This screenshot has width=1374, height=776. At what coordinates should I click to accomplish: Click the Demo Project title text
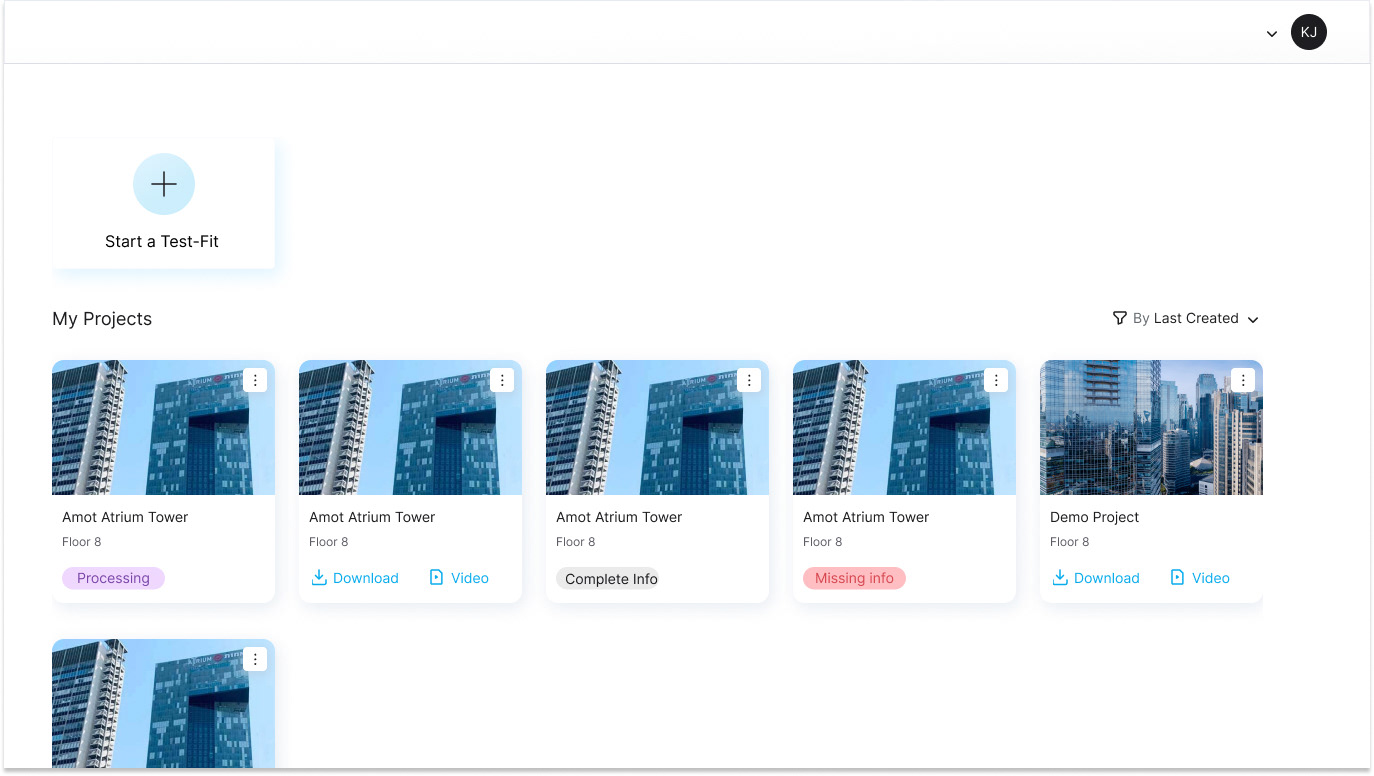[x=1094, y=517]
